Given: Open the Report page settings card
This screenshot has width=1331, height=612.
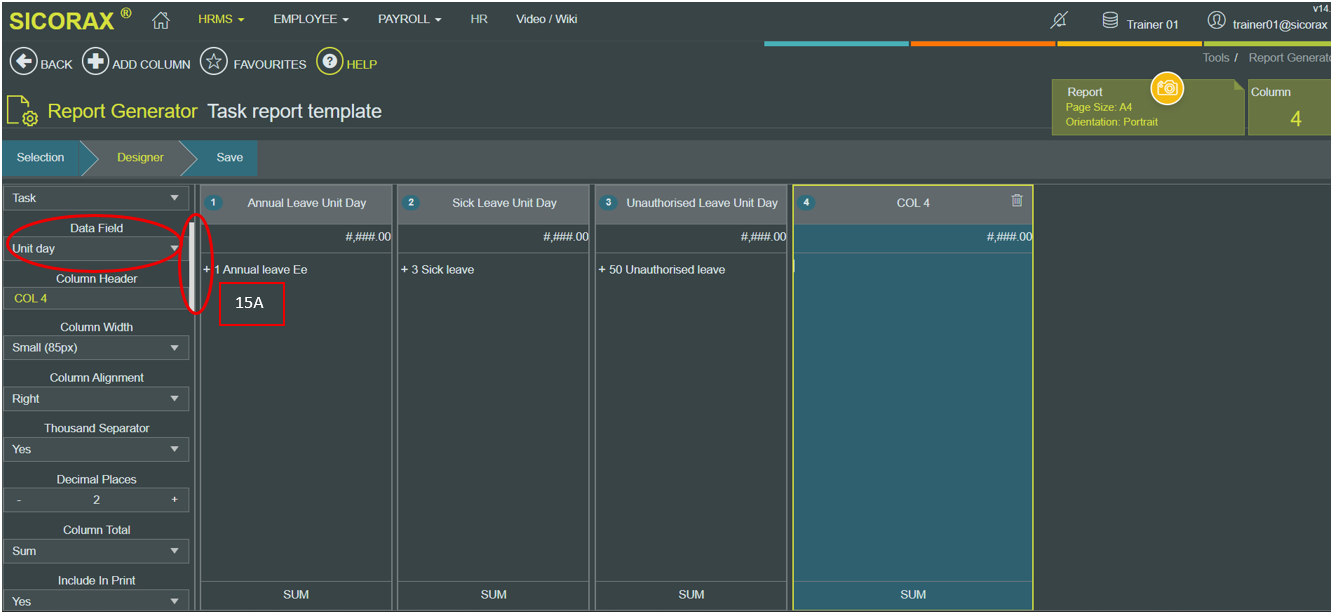Looking at the screenshot, I should [1148, 107].
